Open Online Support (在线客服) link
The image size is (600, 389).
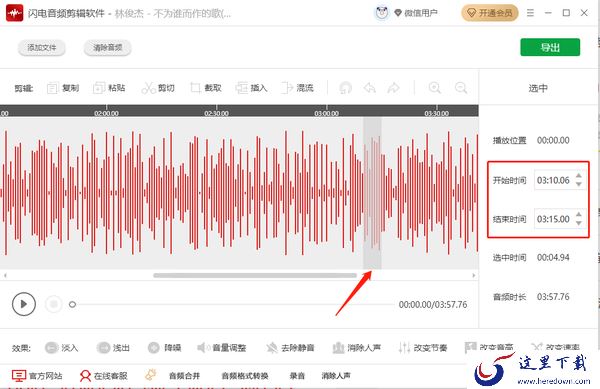(104, 376)
